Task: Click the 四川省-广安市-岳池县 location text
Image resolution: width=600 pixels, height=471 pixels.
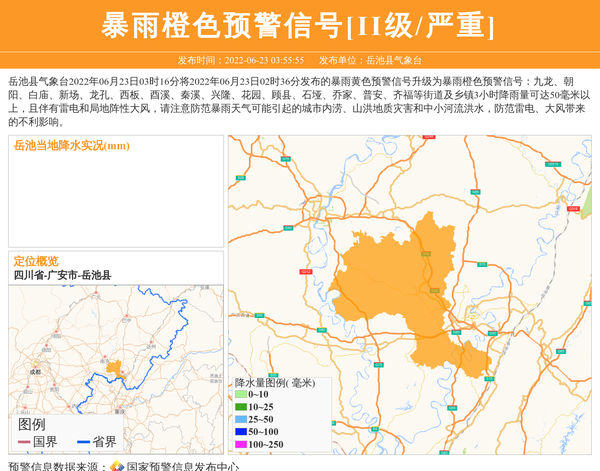Action: pyautogui.click(x=62, y=275)
